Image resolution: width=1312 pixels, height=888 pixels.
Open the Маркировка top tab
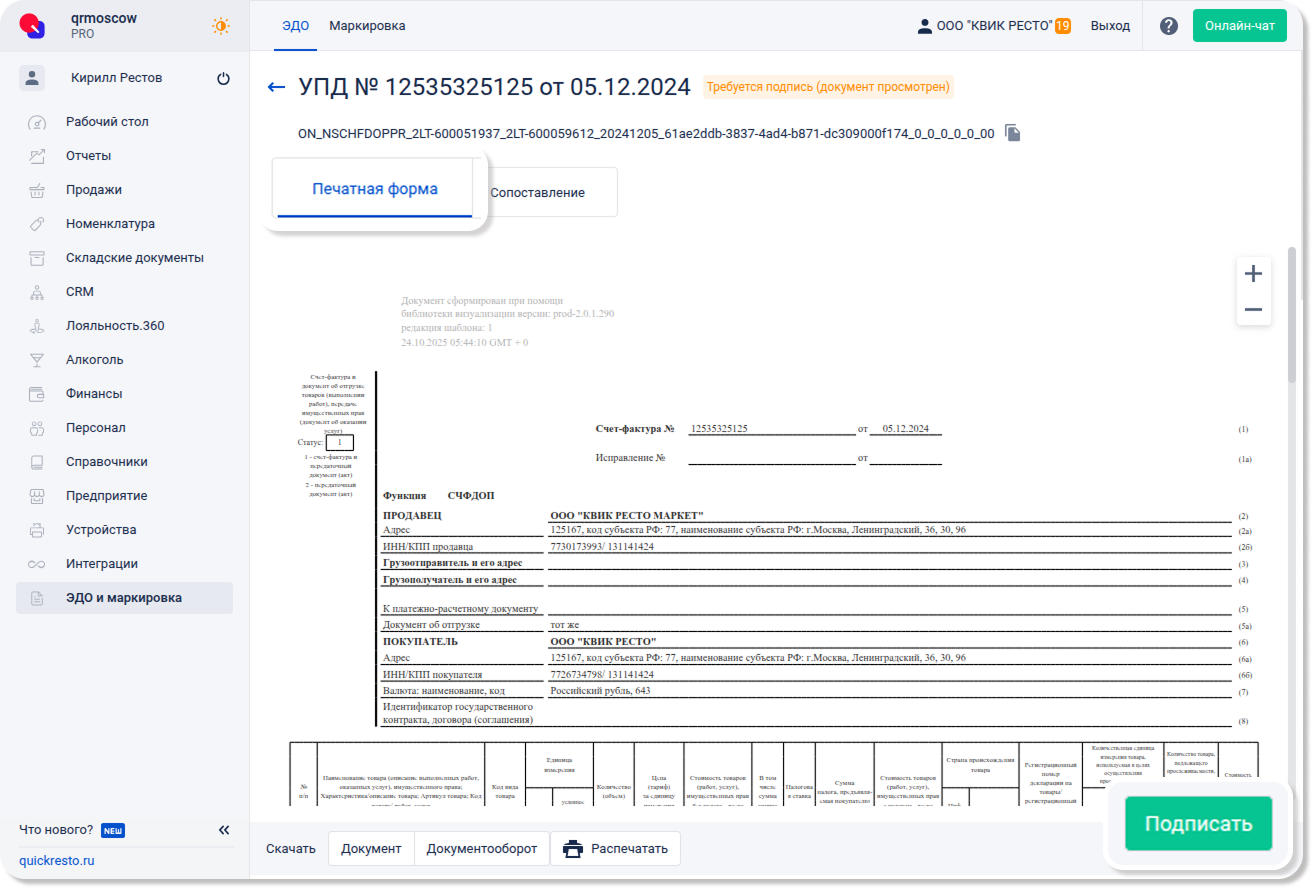point(367,26)
